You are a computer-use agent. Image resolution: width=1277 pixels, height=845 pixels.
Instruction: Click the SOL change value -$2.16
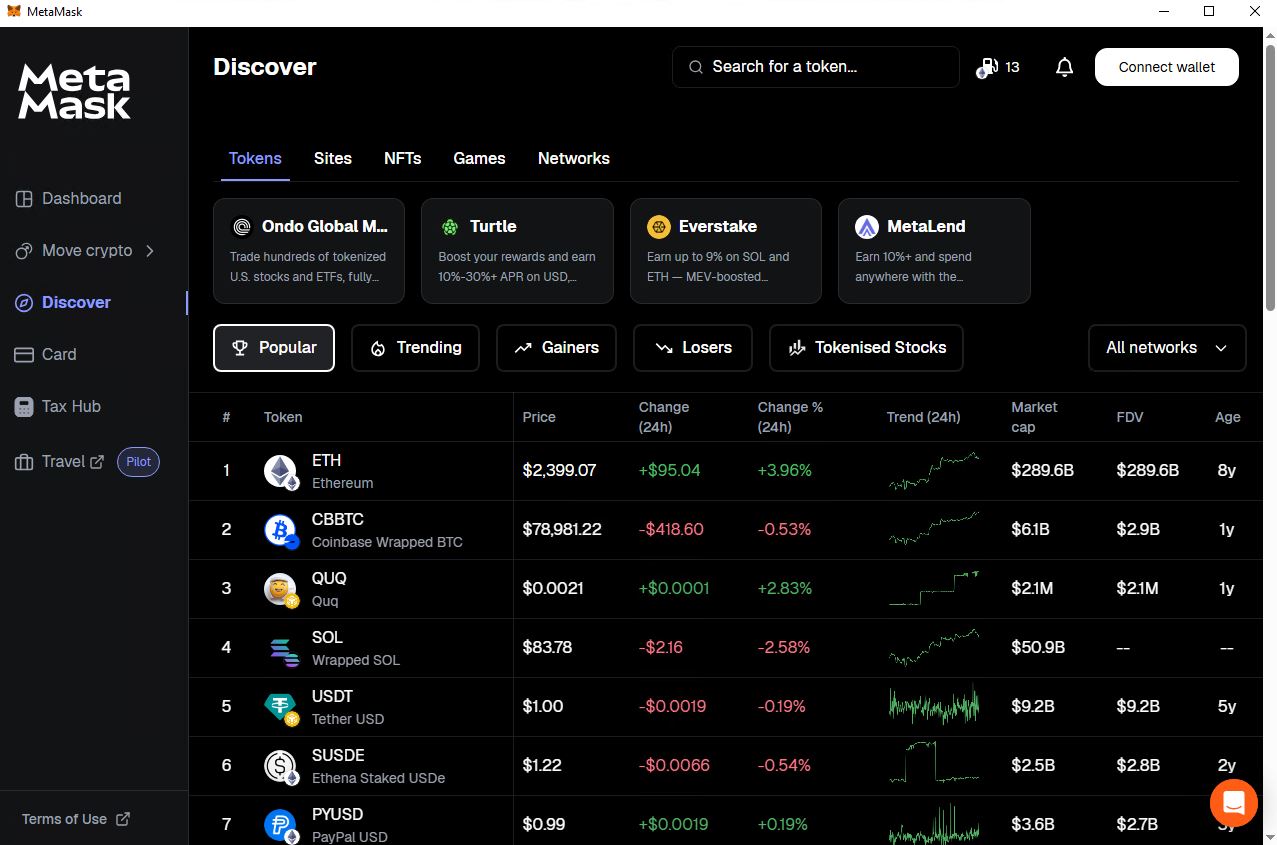click(661, 647)
